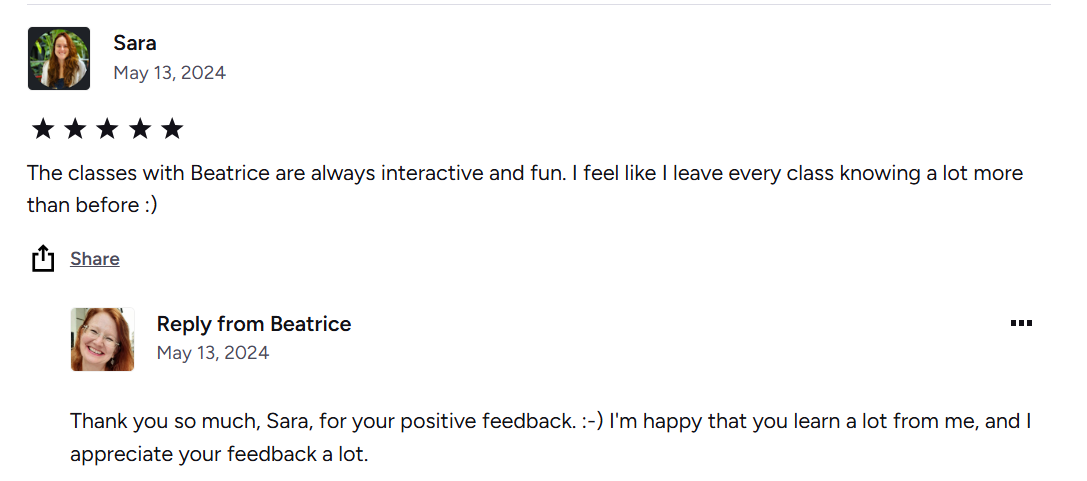This screenshot has width=1087, height=481.
Task: Click the first rating star
Action: 42,128
